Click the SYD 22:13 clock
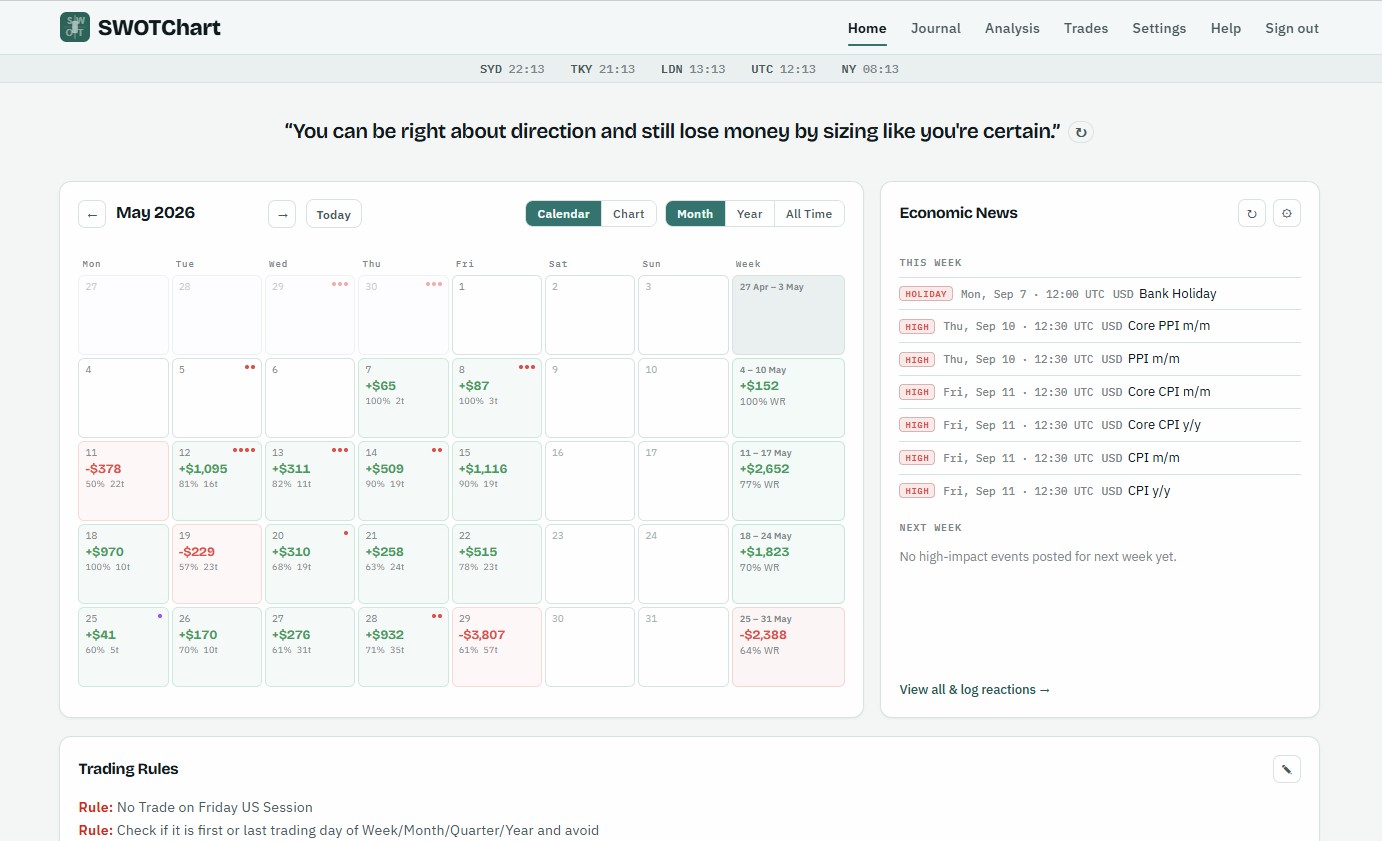 [512, 69]
